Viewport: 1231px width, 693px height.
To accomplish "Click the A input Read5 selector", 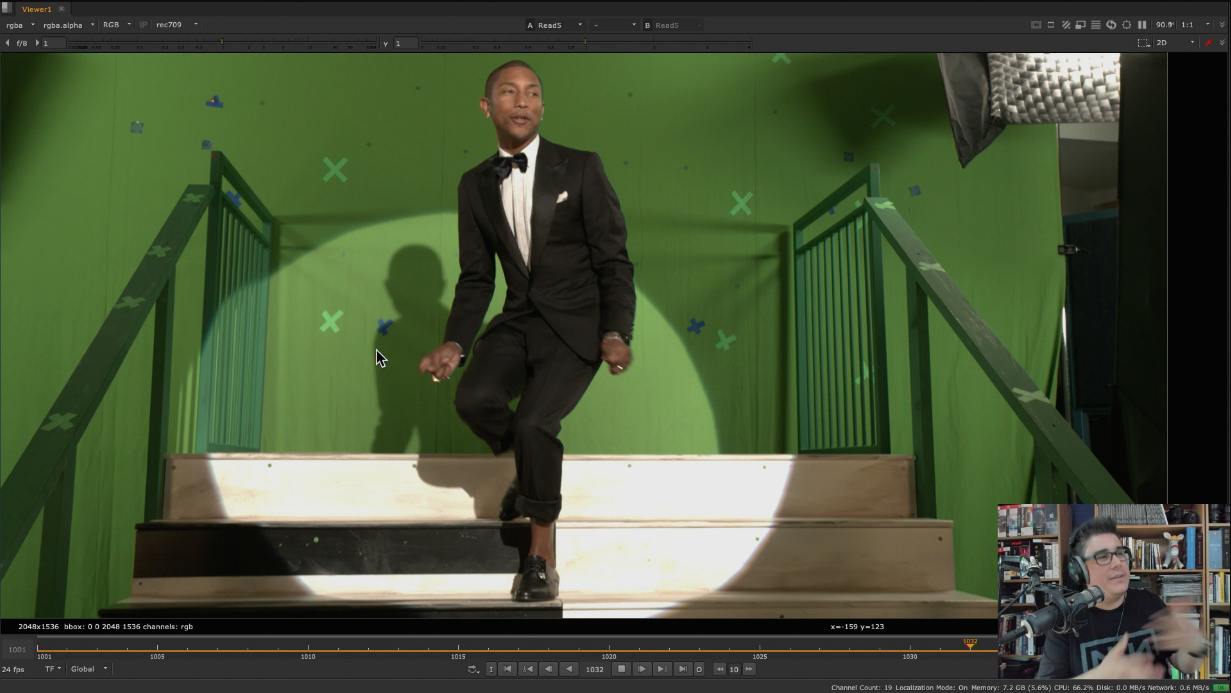I will 555,25.
